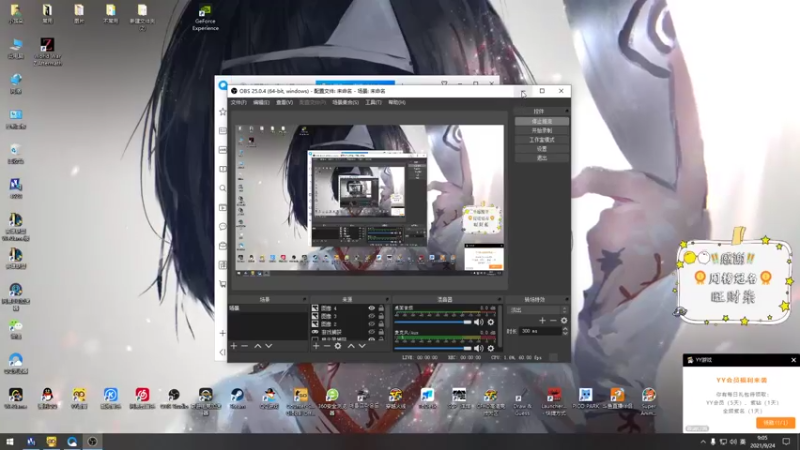
Task: Move source down in Sources panel
Action: click(x=362, y=346)
